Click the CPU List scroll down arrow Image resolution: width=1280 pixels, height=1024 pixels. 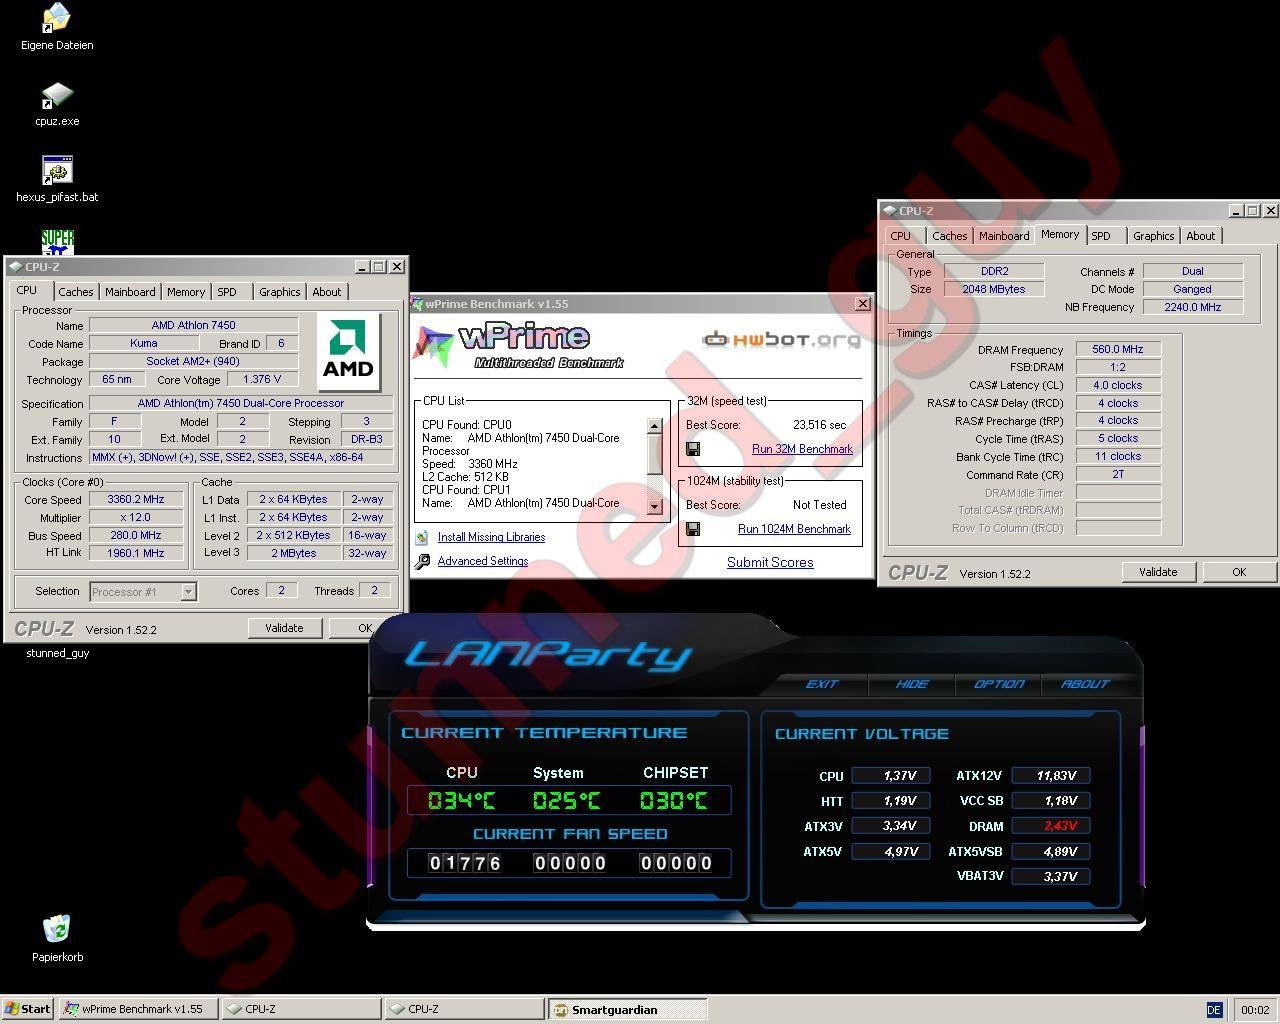coord(655,506)
